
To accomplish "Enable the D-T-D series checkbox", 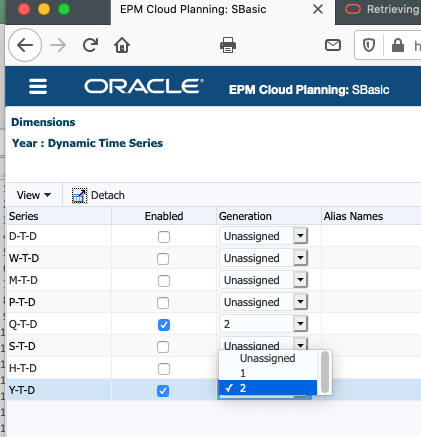I will tap(164, 237).
